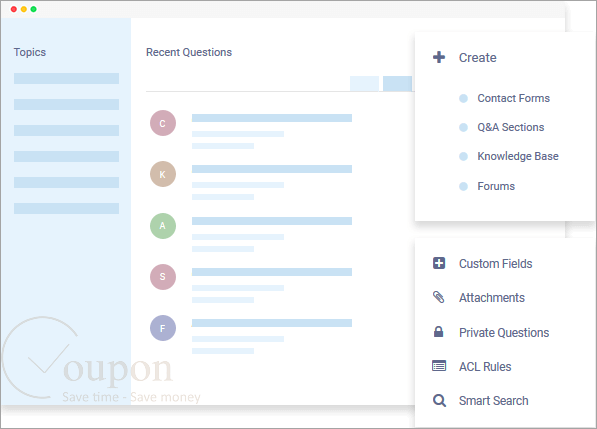Viewport: 597px width, 429px height.
Task: Select the bullet next to Forums
Action: (x=463, y=186)
